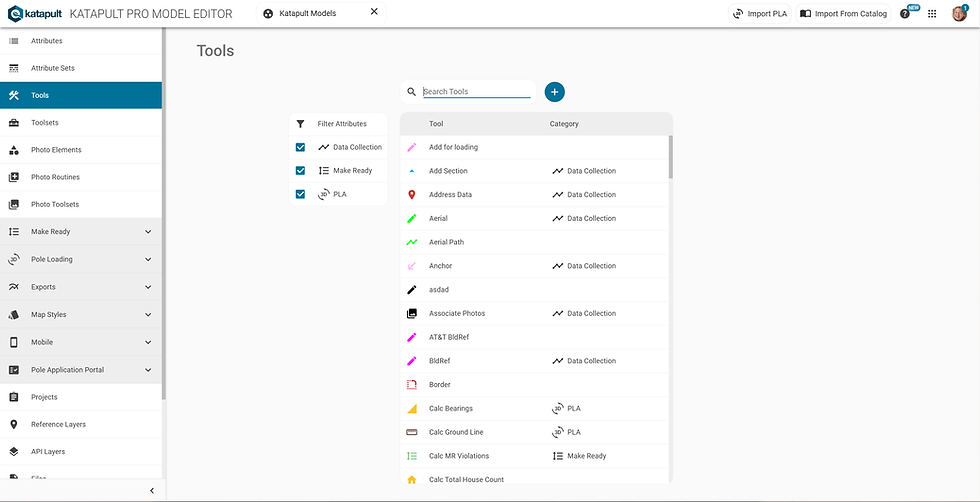Click the API Layers stack icon
This screenshot has width=980, height=502.
click(x=14, y=451)
